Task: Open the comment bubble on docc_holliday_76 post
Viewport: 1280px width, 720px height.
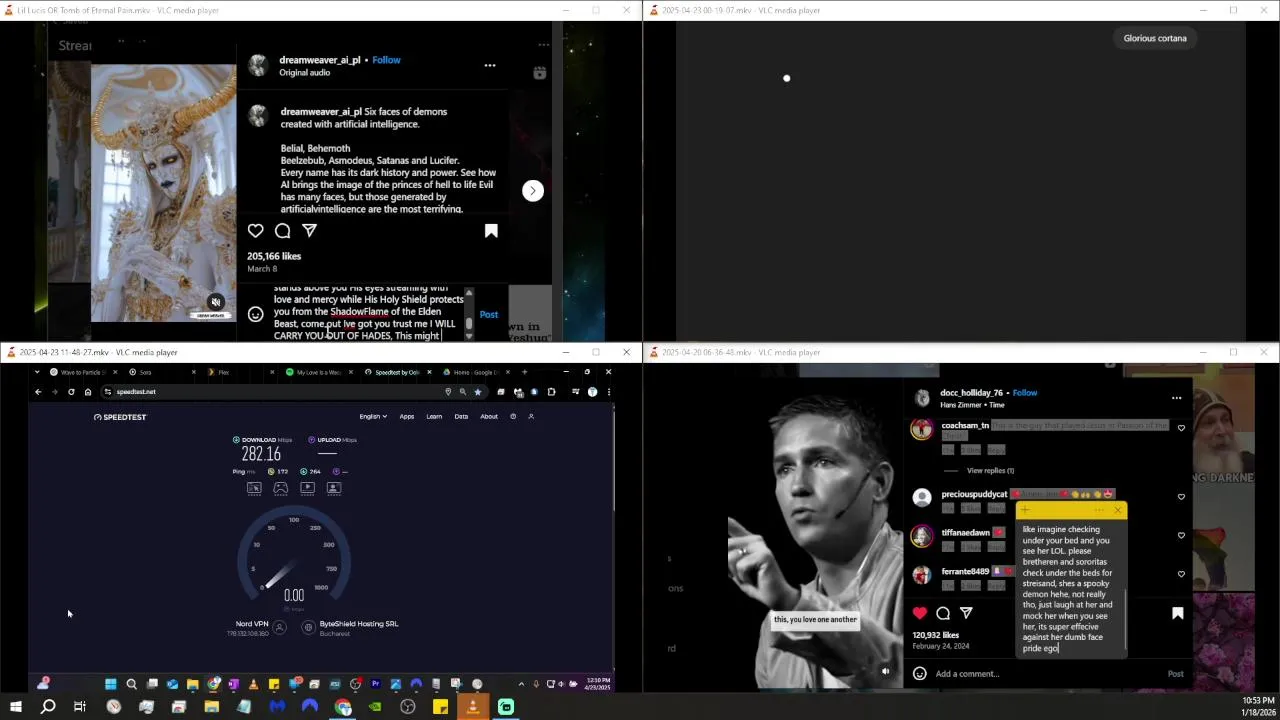Action: pyautogui.click(x=943, y=613)
